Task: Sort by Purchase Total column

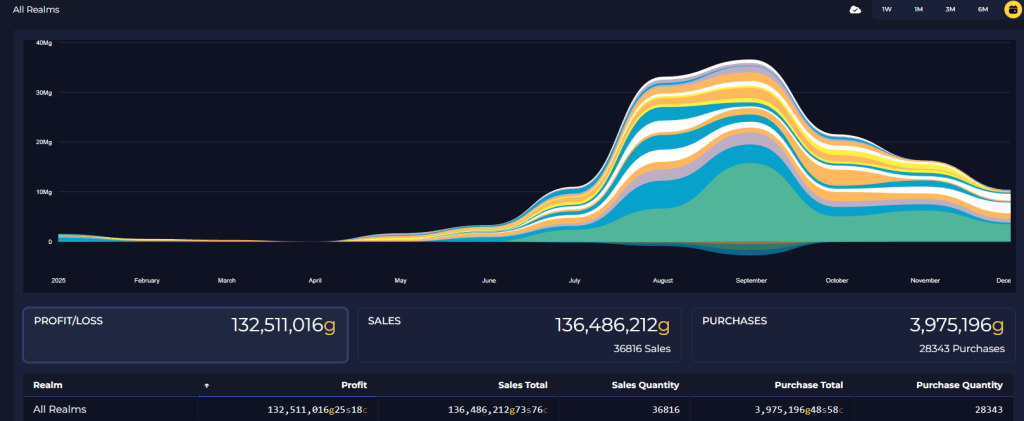Action: pyautogui.click(x=808, y=385)
